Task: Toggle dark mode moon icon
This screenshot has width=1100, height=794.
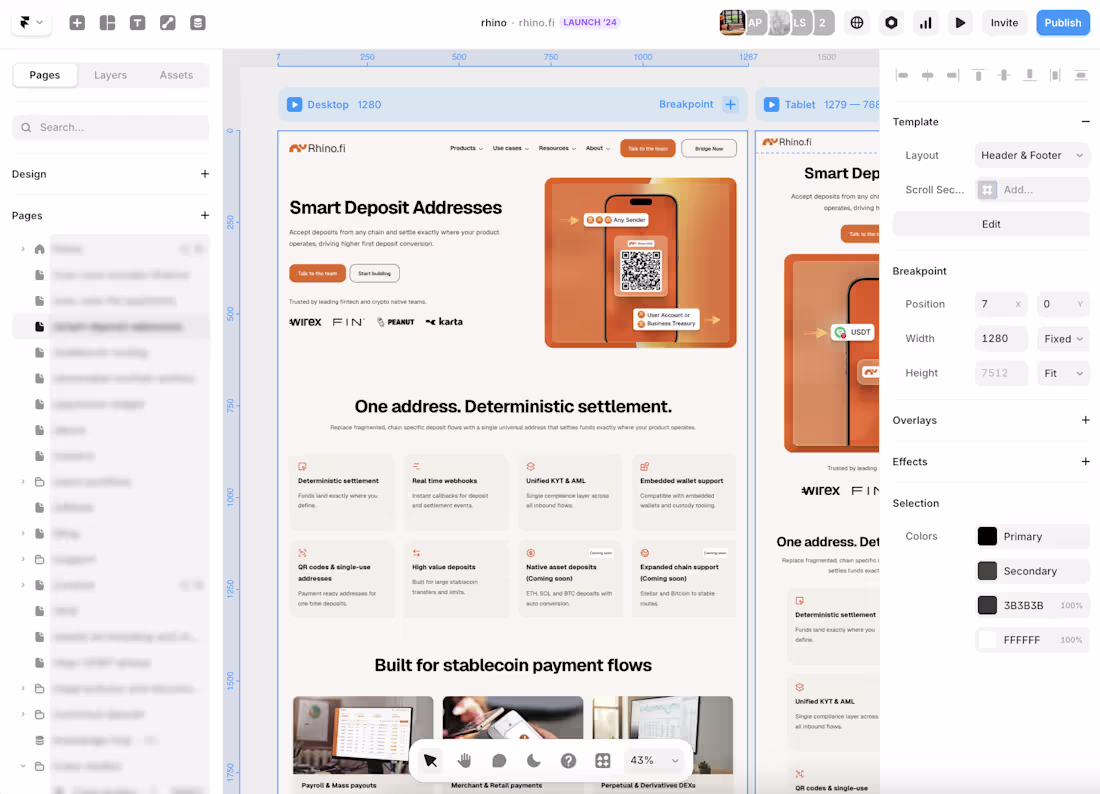Action: pyautogui.click(x=533, y=760)
